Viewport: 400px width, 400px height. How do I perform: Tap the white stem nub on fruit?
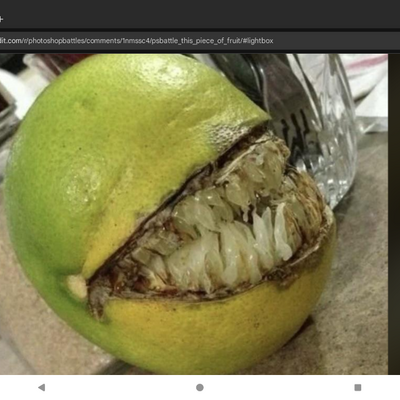coord(77,287)
